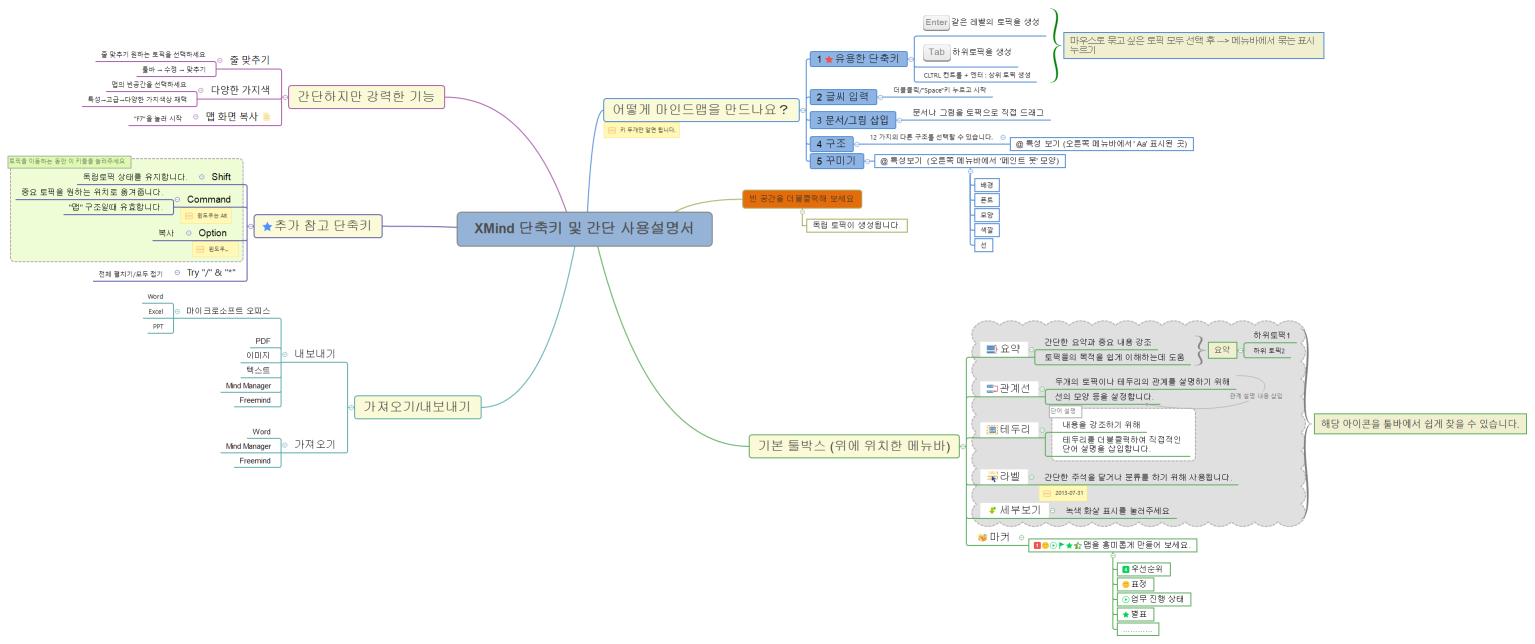Collapse the branch beside 유용한 단축키
The width and height of the screenshot is (1535, 644).
pos(911,59)
